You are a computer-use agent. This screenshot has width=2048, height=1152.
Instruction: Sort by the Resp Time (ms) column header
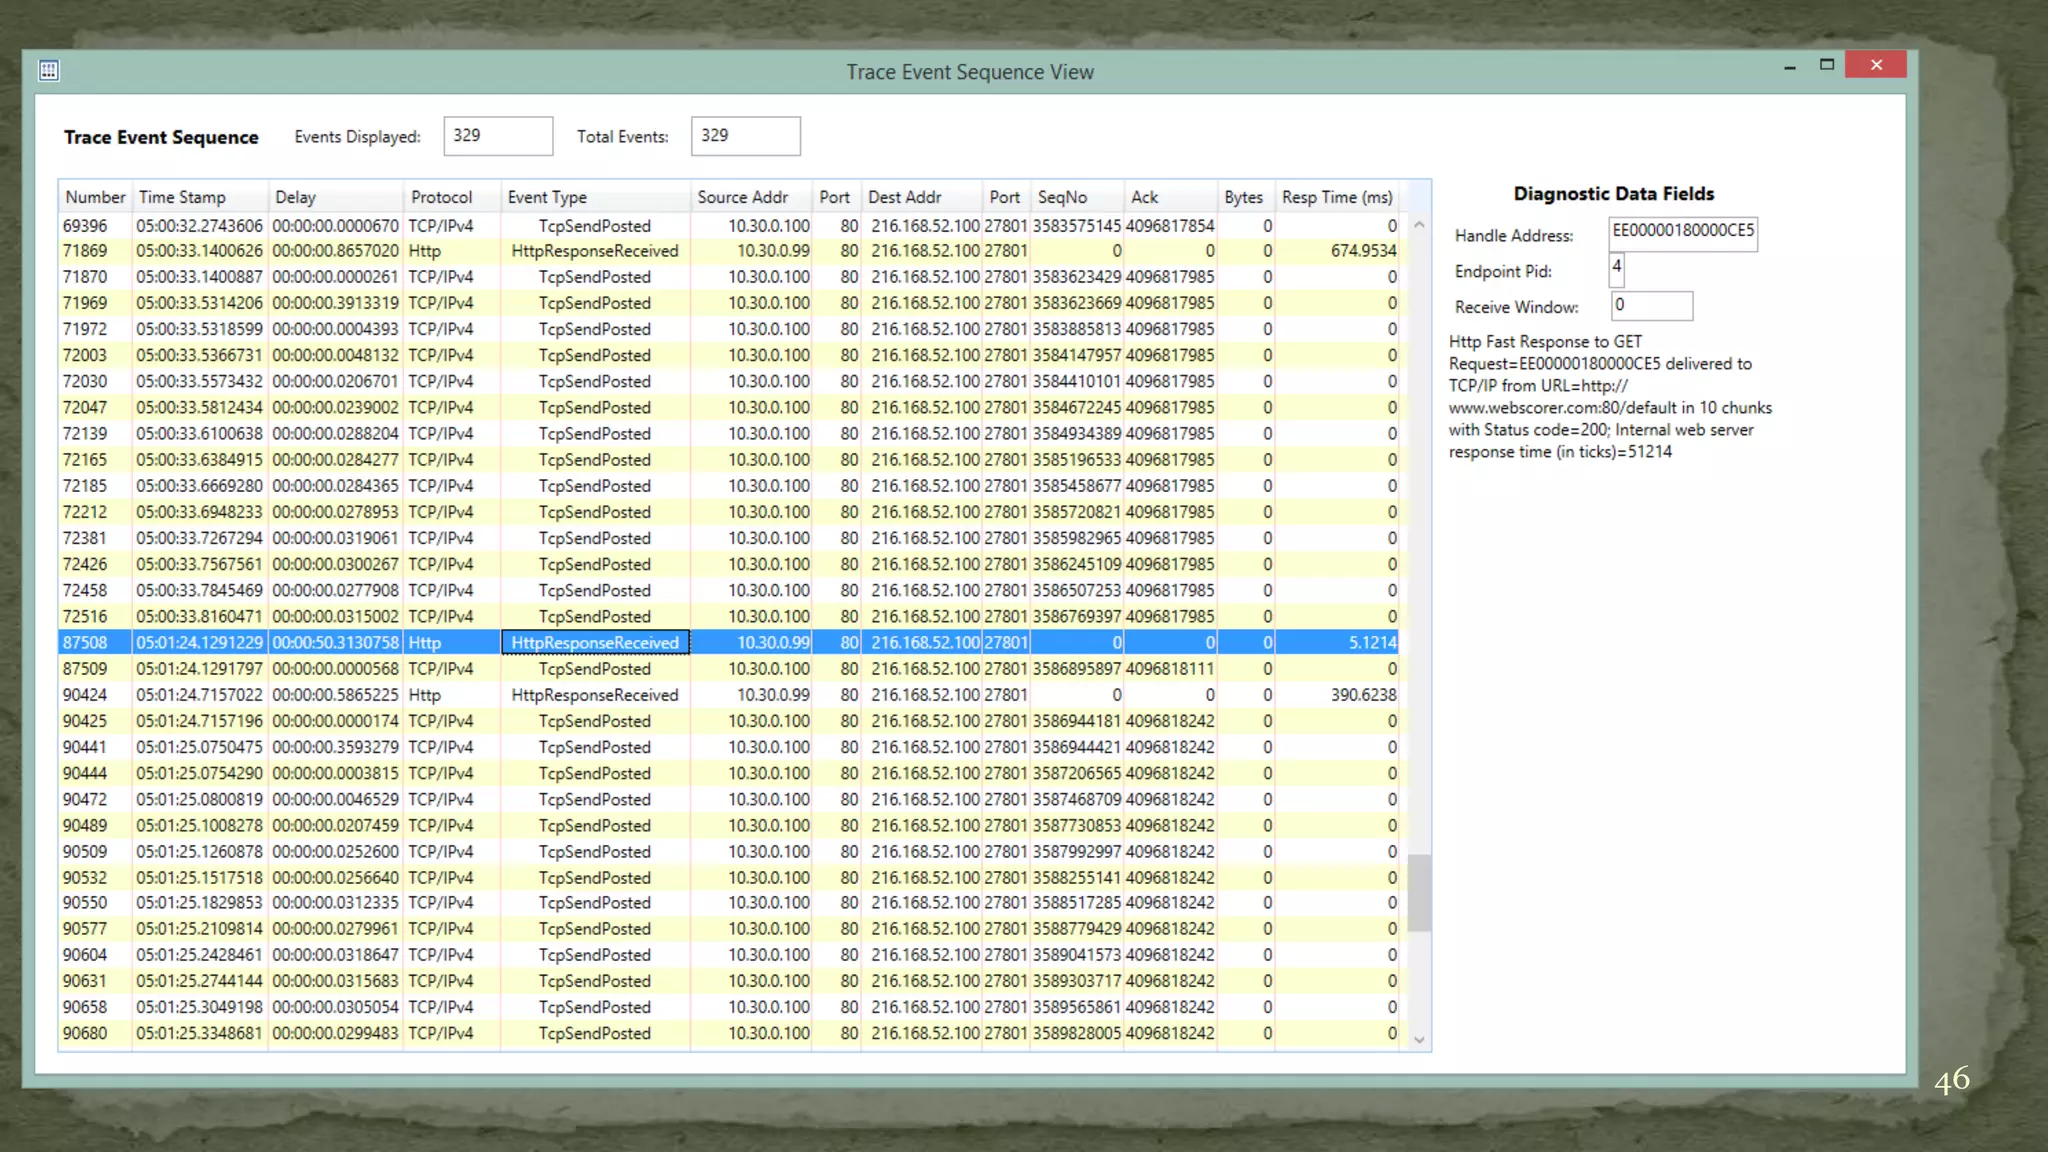(x=1336, y=197)
